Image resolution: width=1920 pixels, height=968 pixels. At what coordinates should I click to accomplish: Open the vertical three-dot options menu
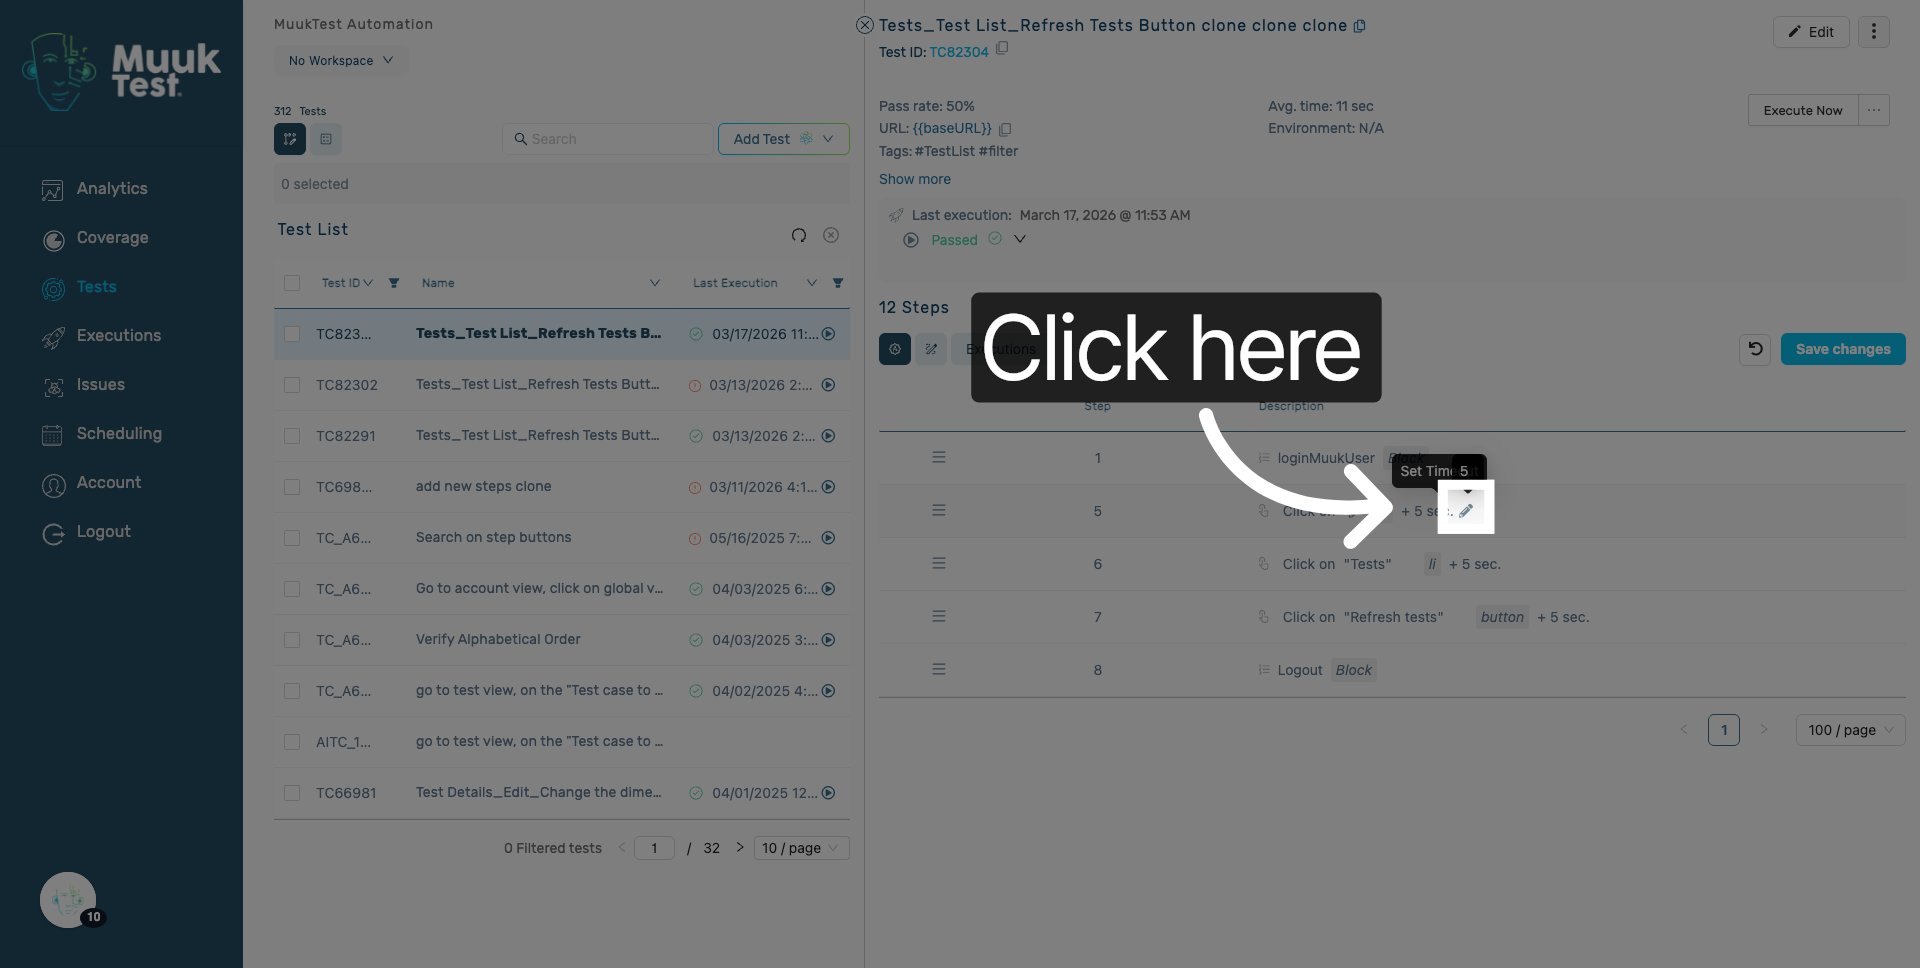[x=1874, y=32]
